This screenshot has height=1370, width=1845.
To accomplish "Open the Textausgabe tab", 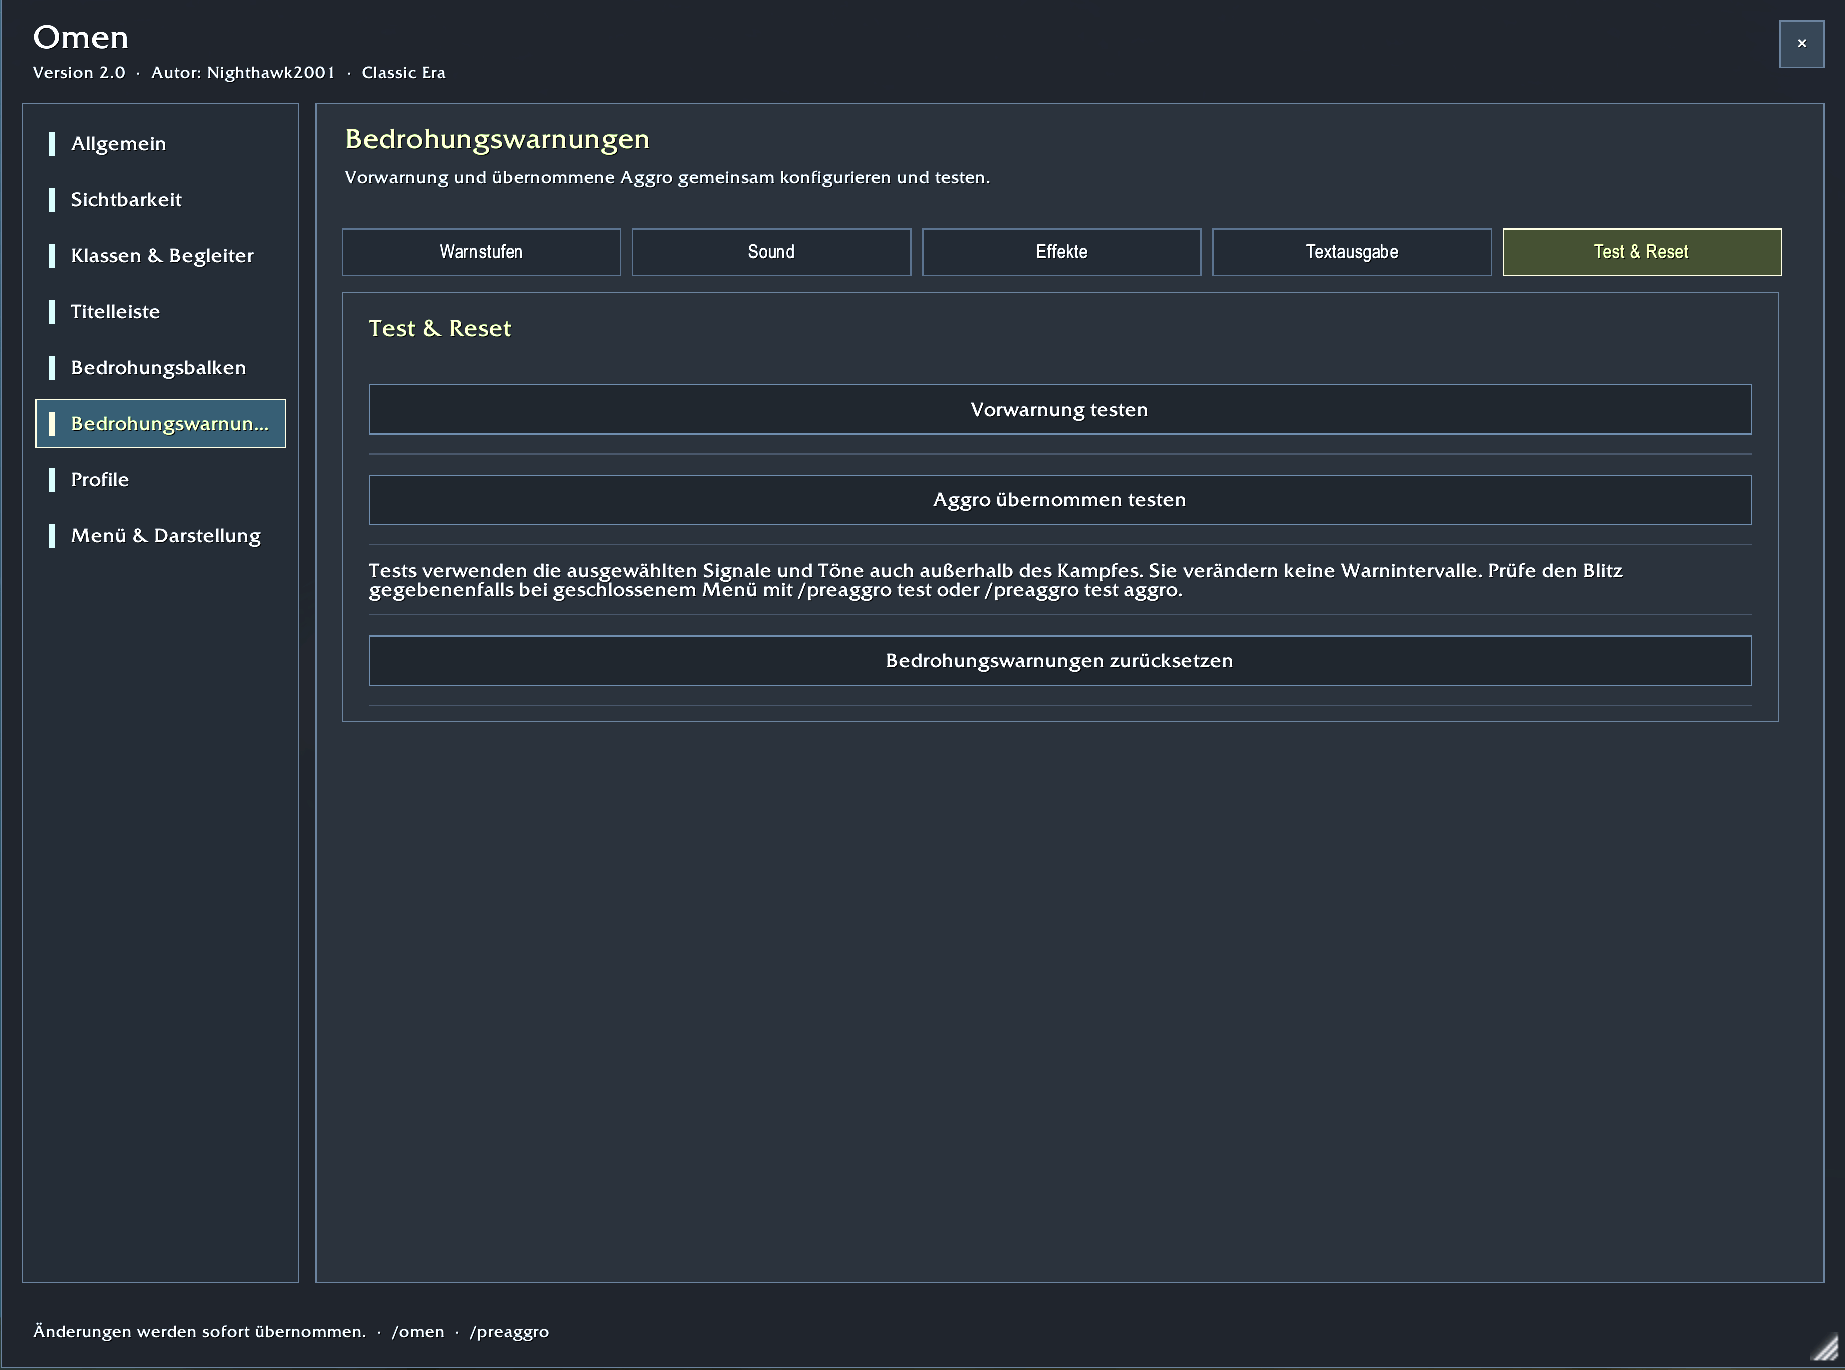I will pos(1352,252).
